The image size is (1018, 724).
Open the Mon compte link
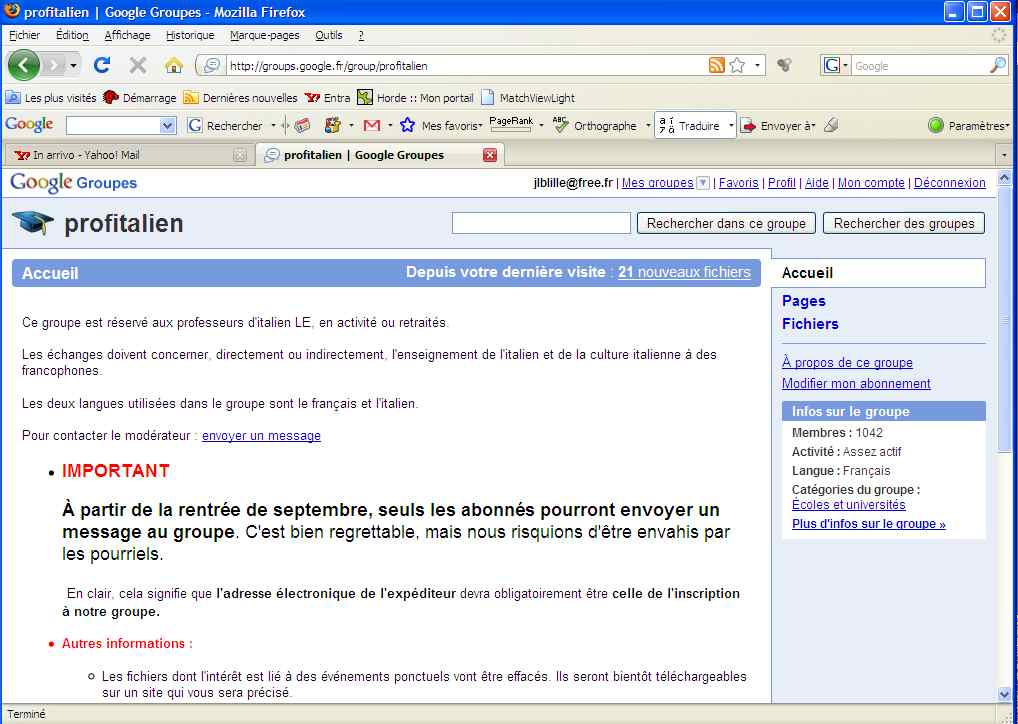[871, 183]
